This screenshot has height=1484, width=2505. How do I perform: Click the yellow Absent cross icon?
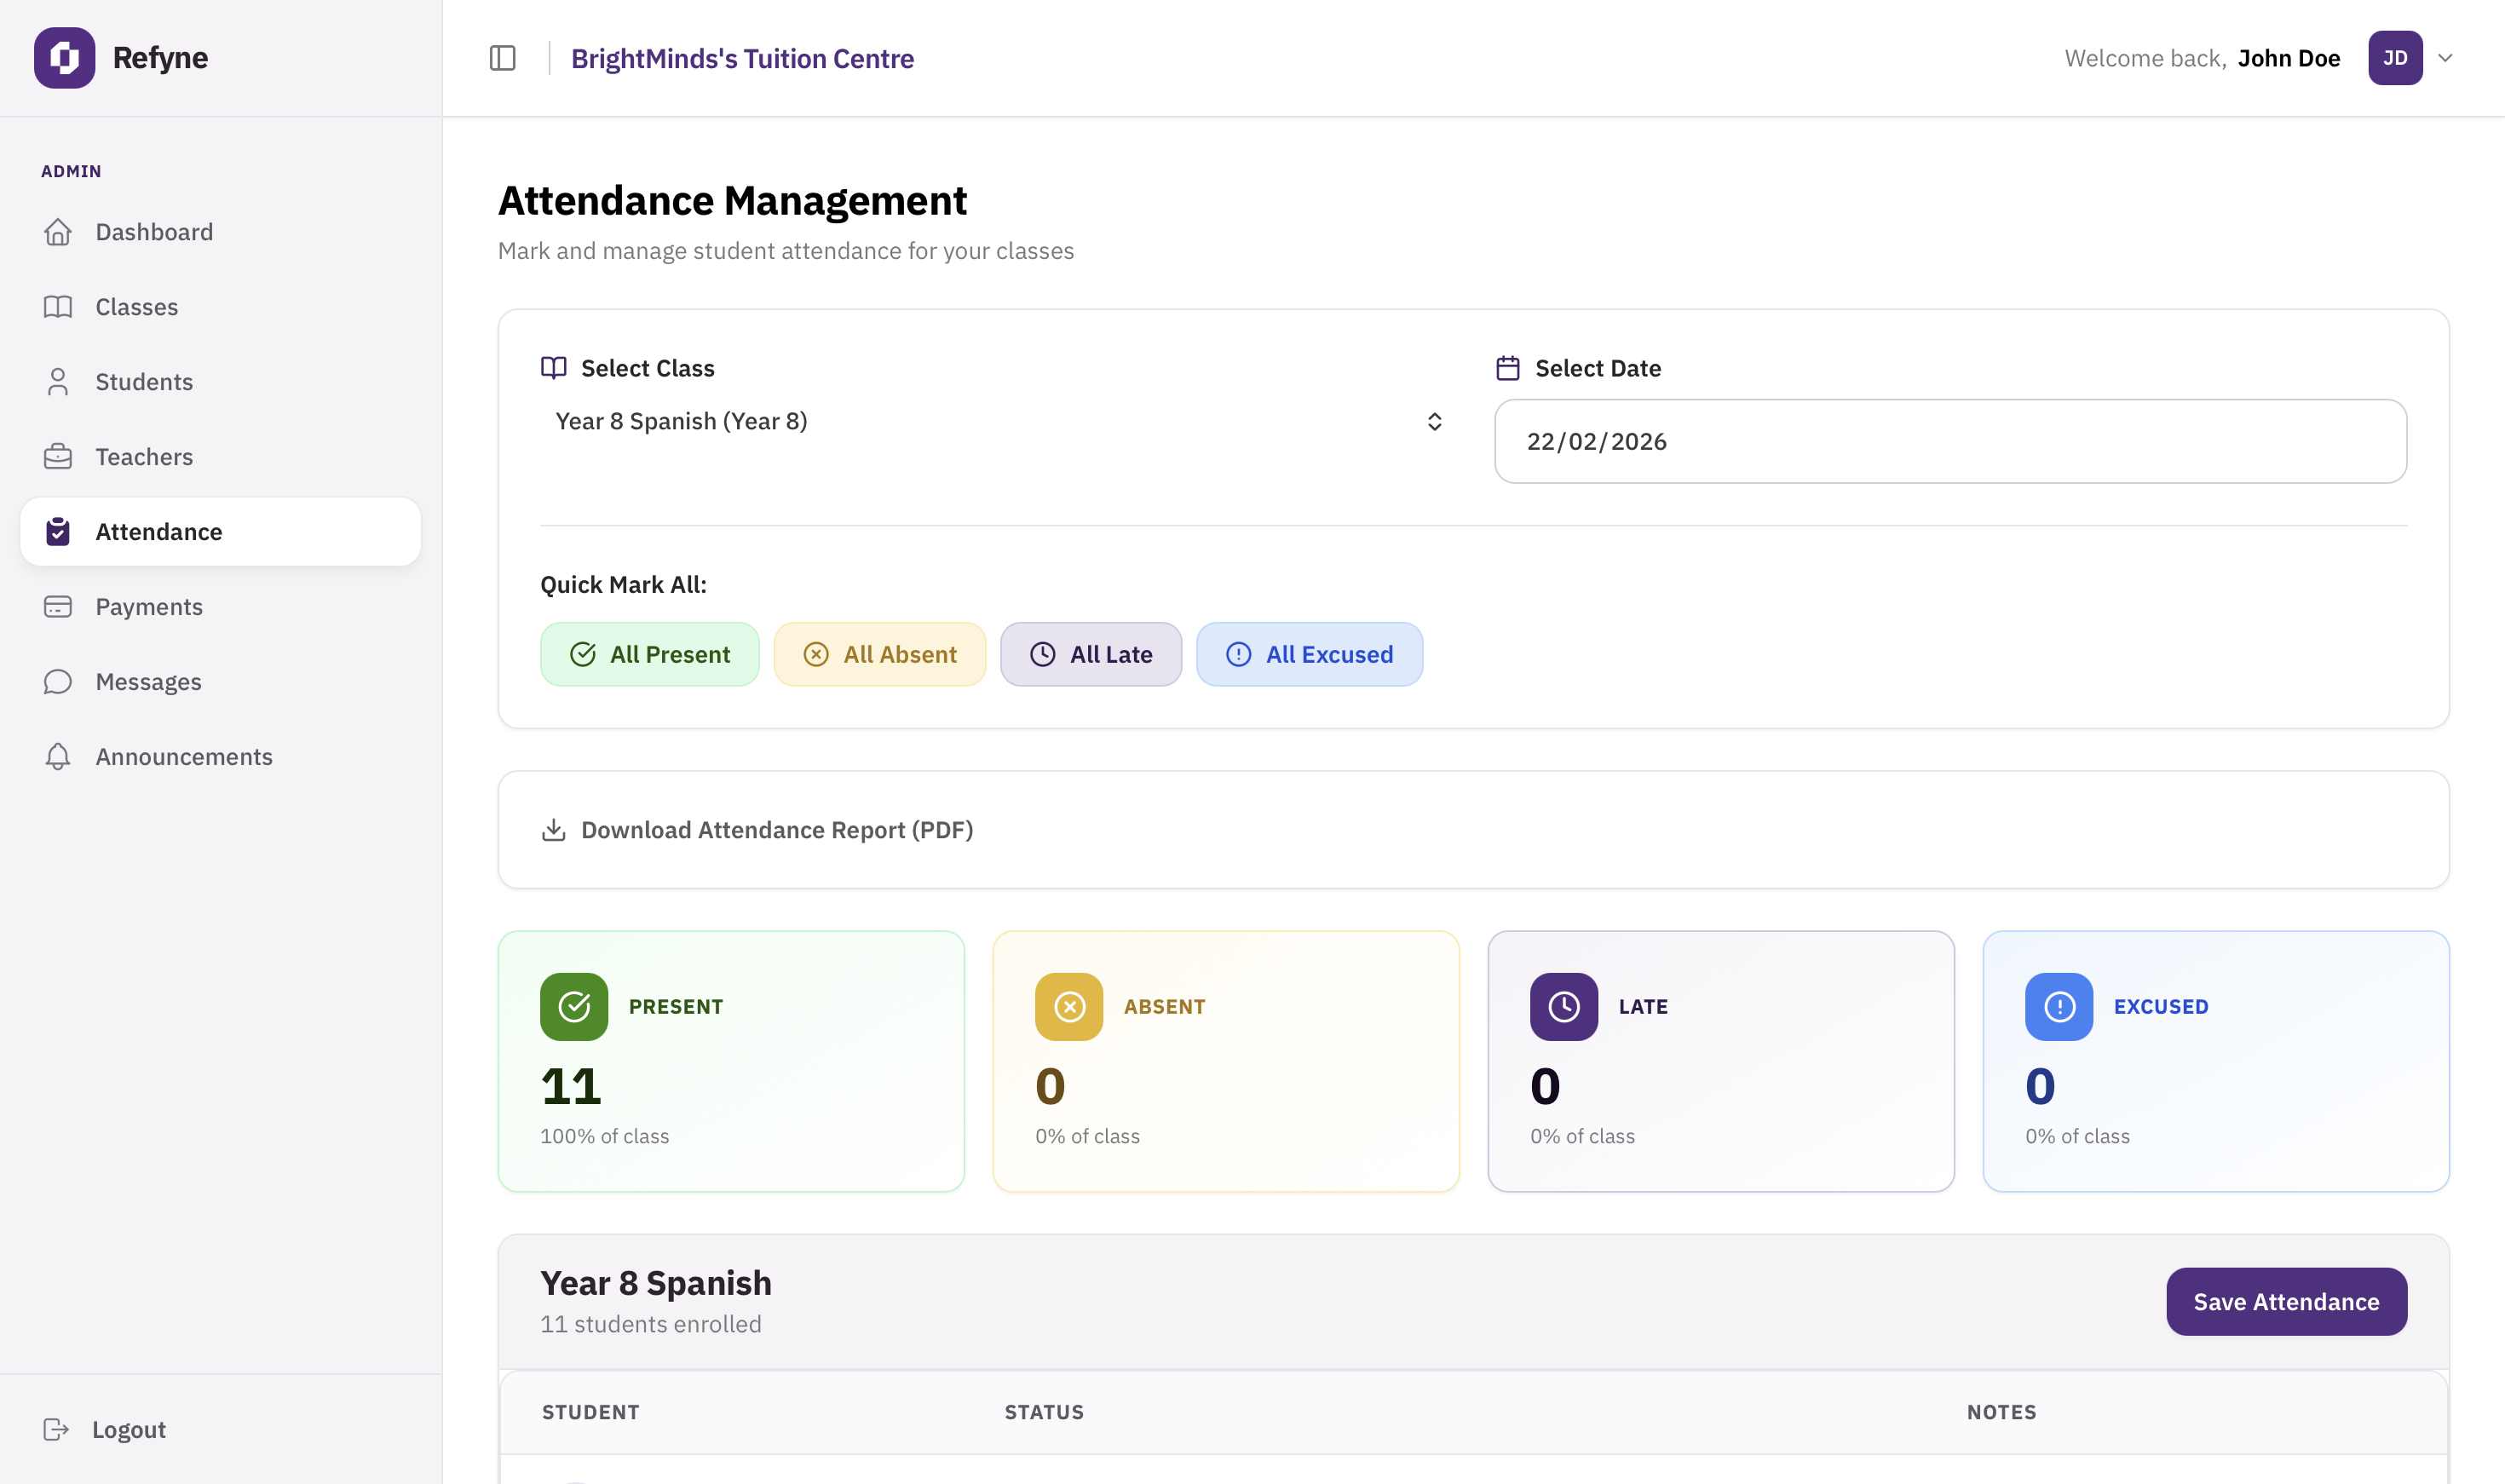[x=1068, y=1006]
